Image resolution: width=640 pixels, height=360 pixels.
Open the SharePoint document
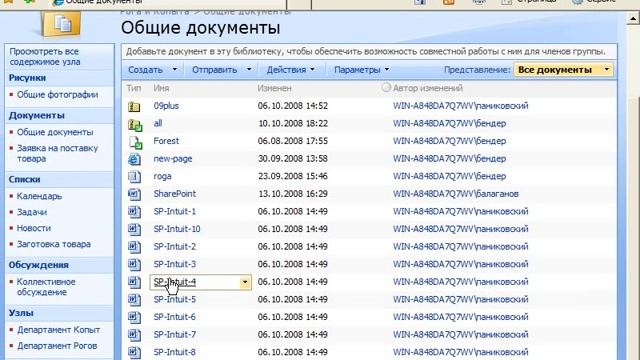[175, 194]
